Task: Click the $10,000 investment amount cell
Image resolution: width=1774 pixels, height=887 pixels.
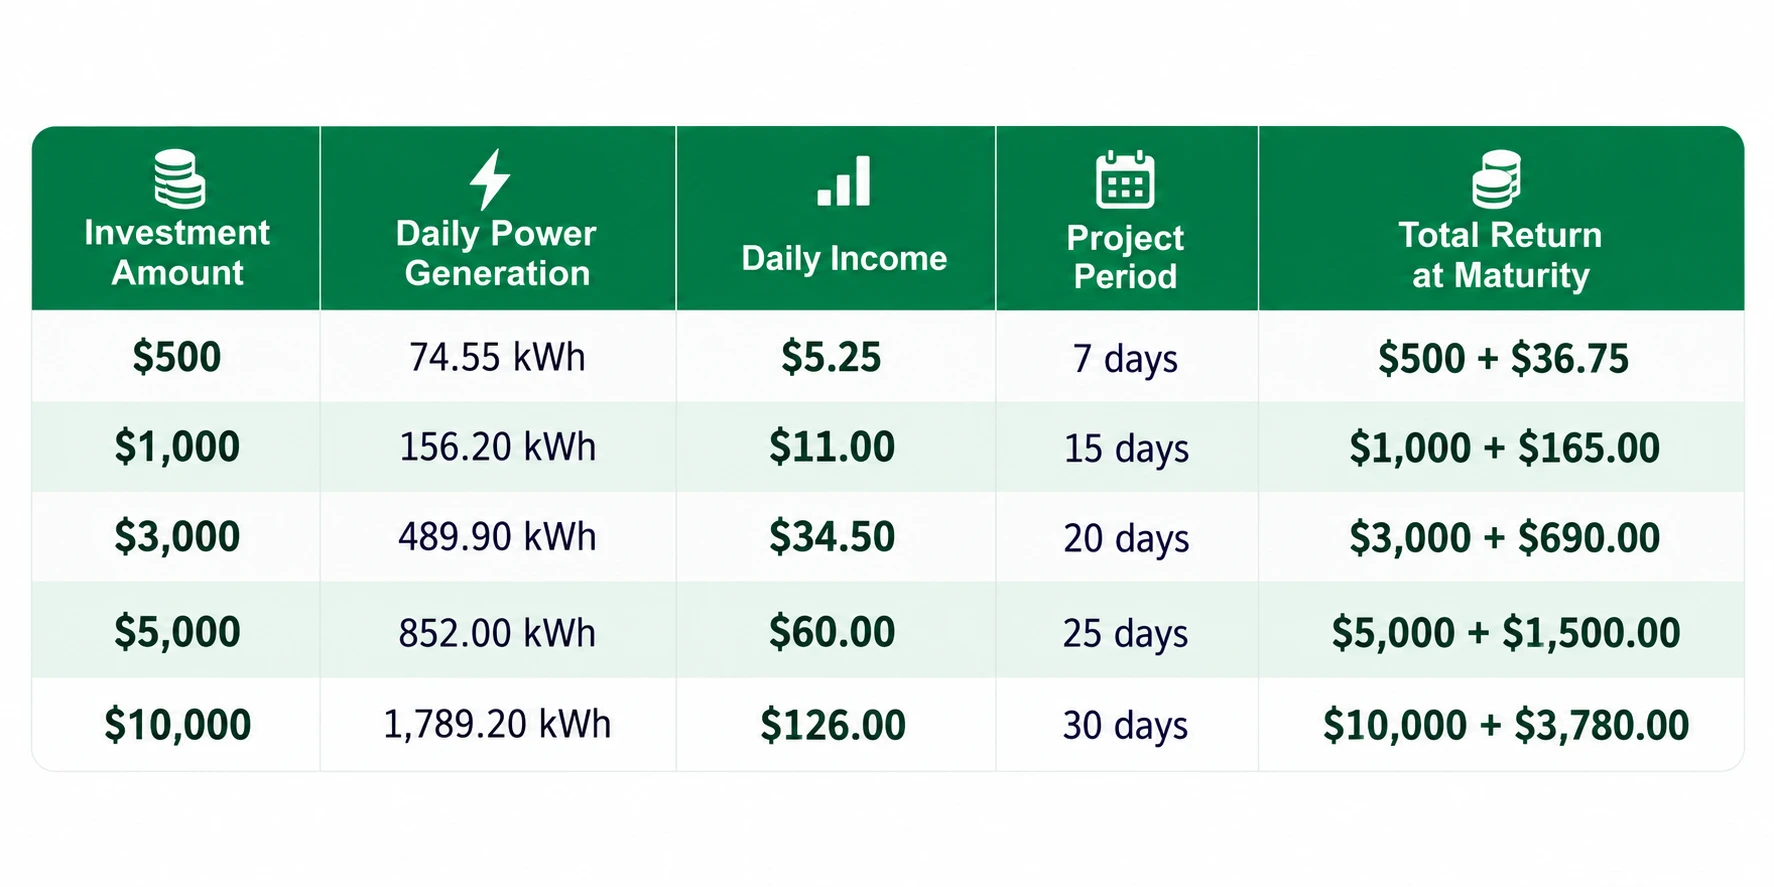Action: click(x=178, y=725)
